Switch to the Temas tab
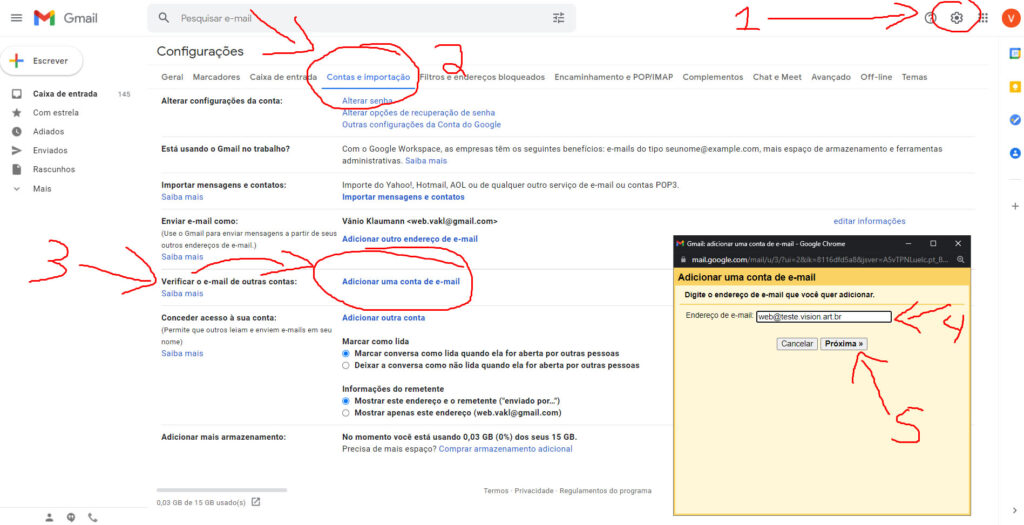This screenshot has height=525, width=1024. pyautogui.click(x=914, y=77)
